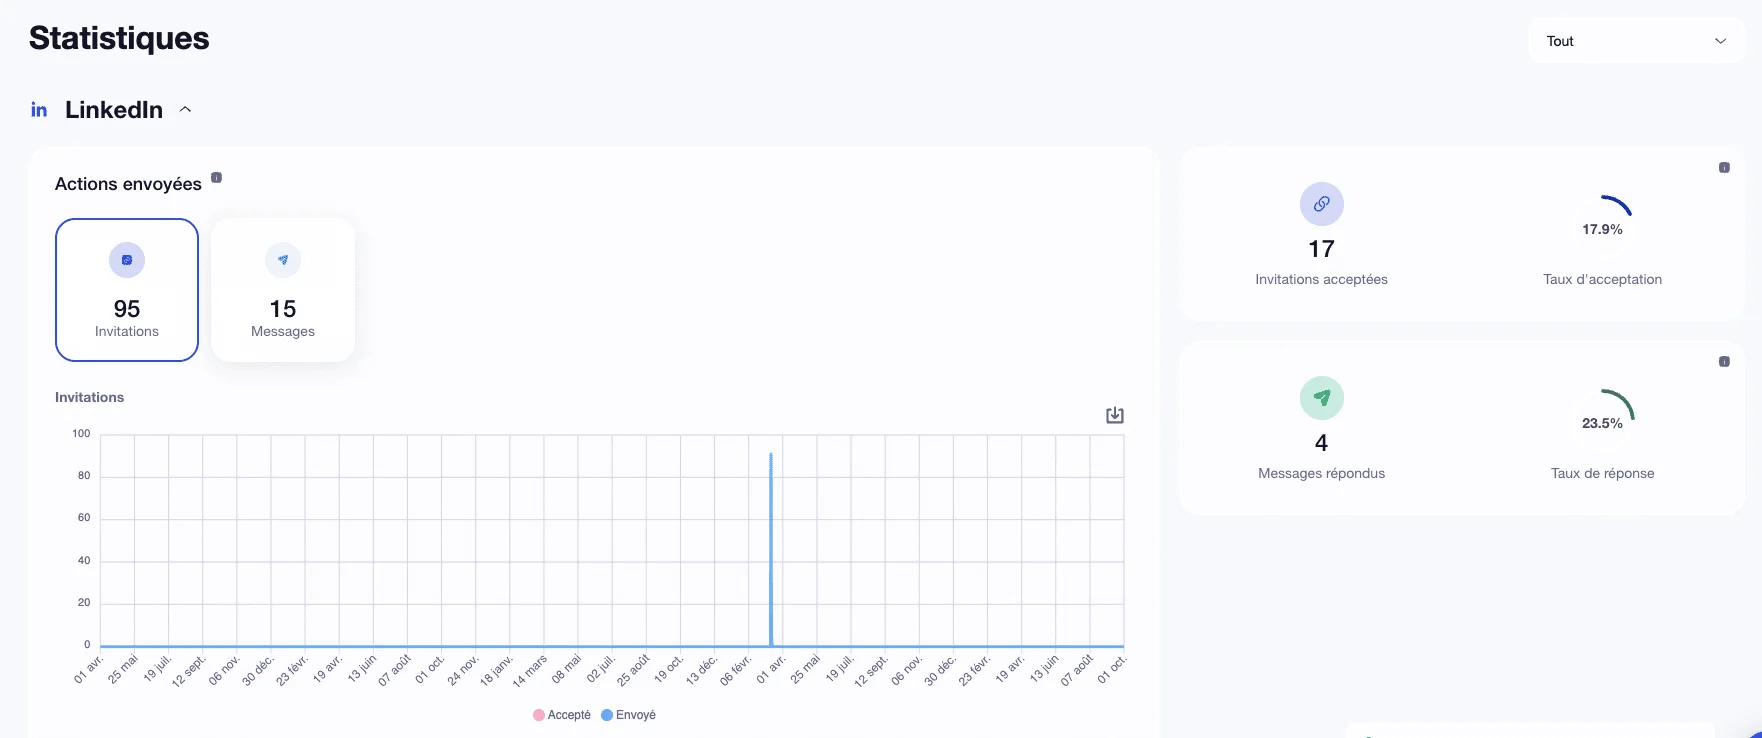The width and height of the screenshot is (1762, 738).
Task: Click the Messages répondus label
Action: 1322,473
